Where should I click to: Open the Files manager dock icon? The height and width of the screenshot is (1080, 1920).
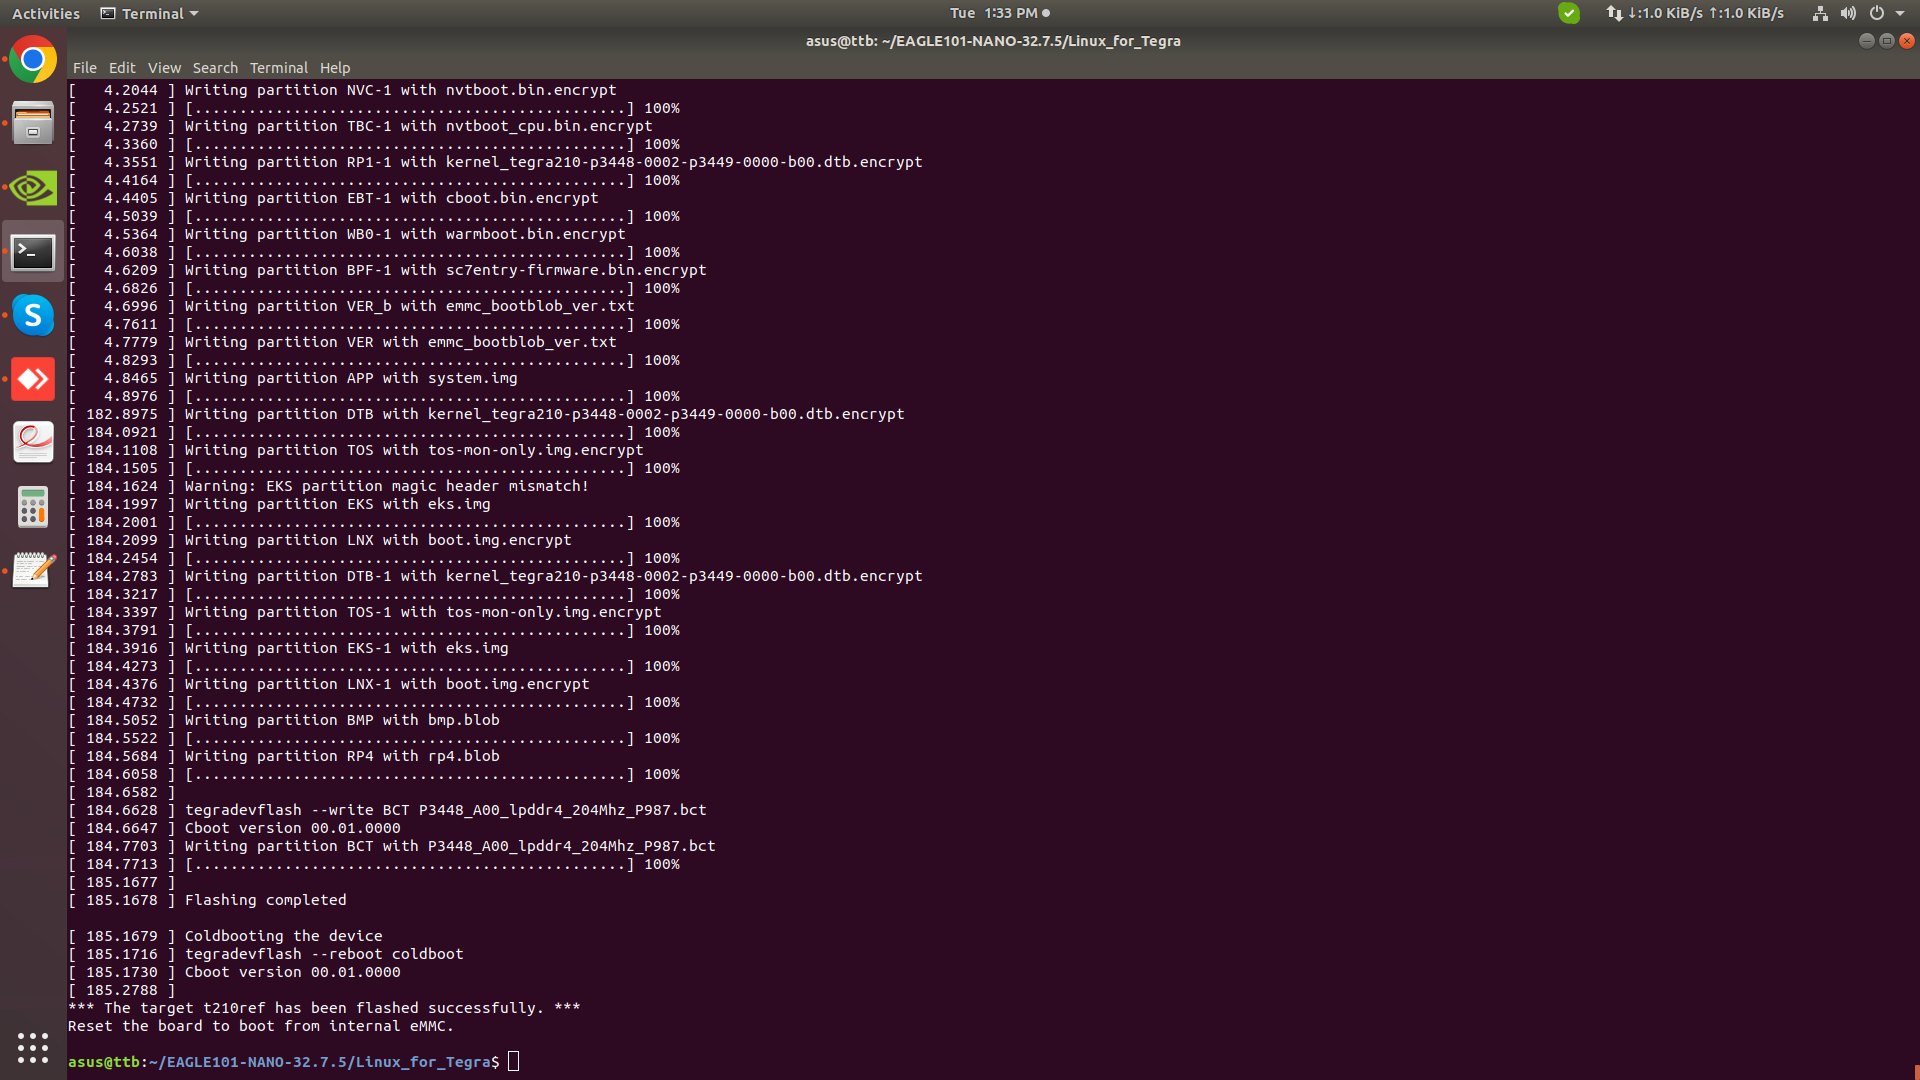tap(33, 124)
